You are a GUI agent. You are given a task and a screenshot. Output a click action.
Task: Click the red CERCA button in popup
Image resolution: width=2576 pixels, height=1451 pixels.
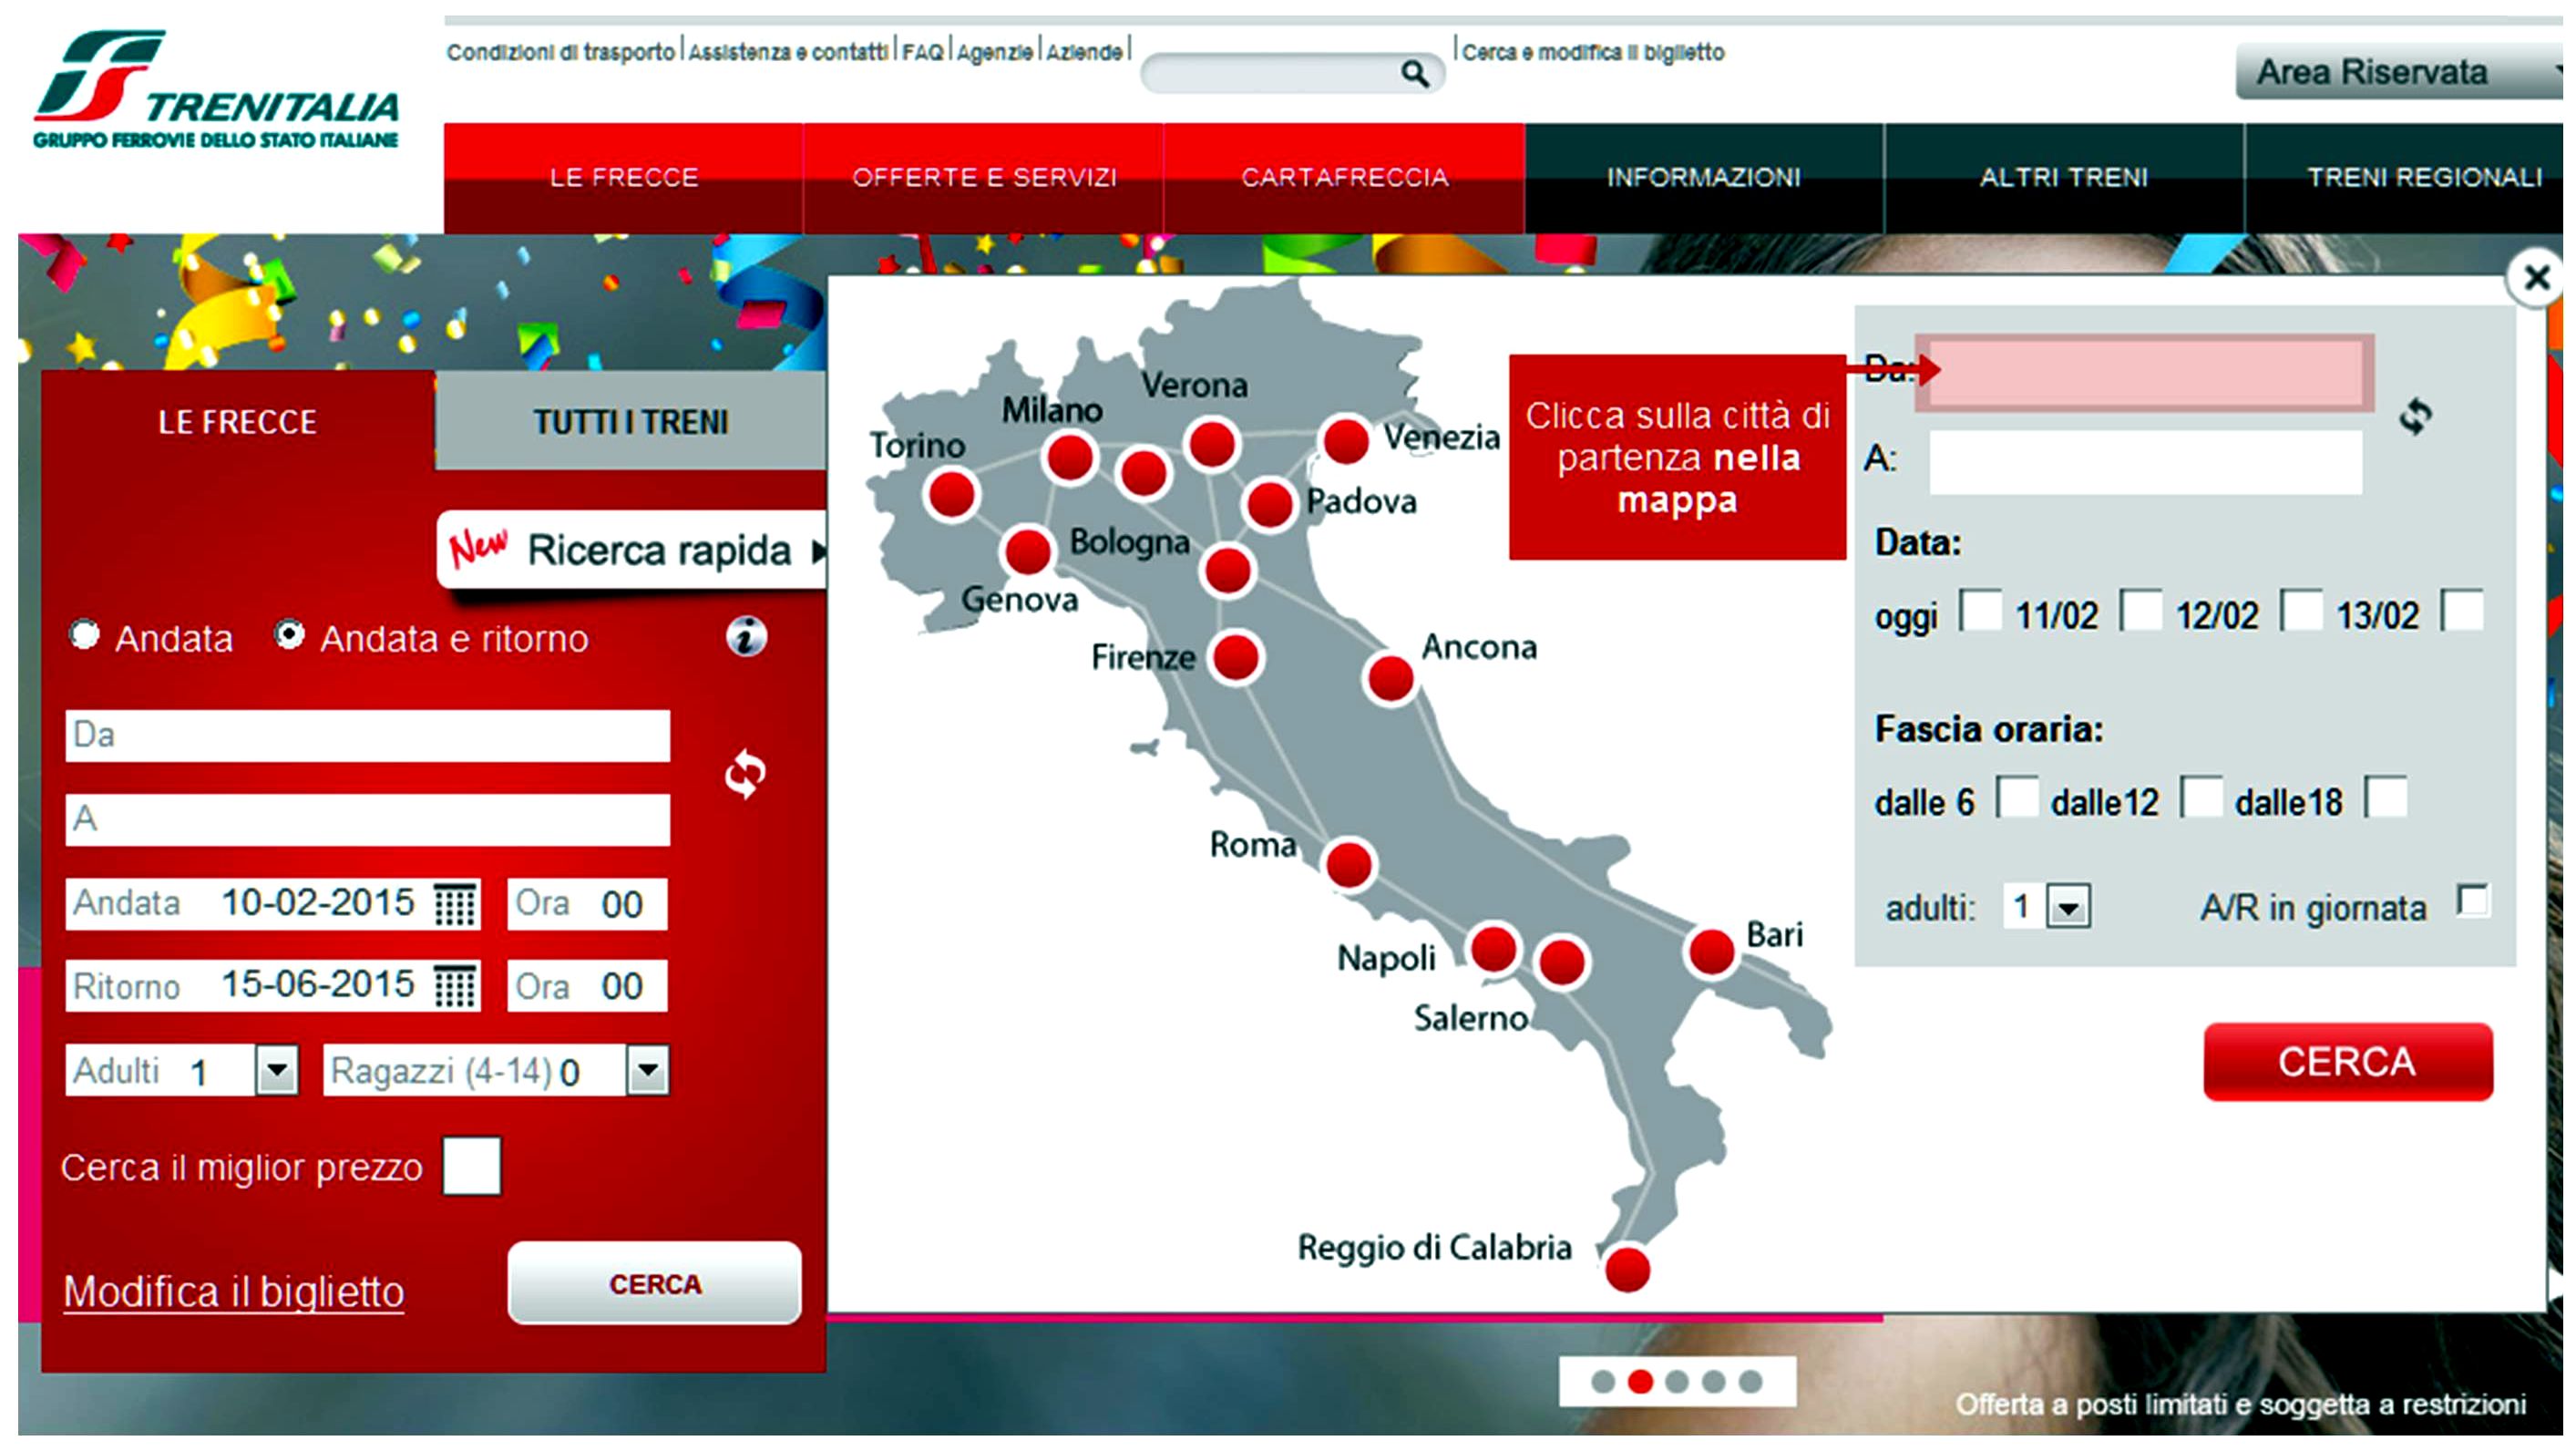tap(2348, 1062)
